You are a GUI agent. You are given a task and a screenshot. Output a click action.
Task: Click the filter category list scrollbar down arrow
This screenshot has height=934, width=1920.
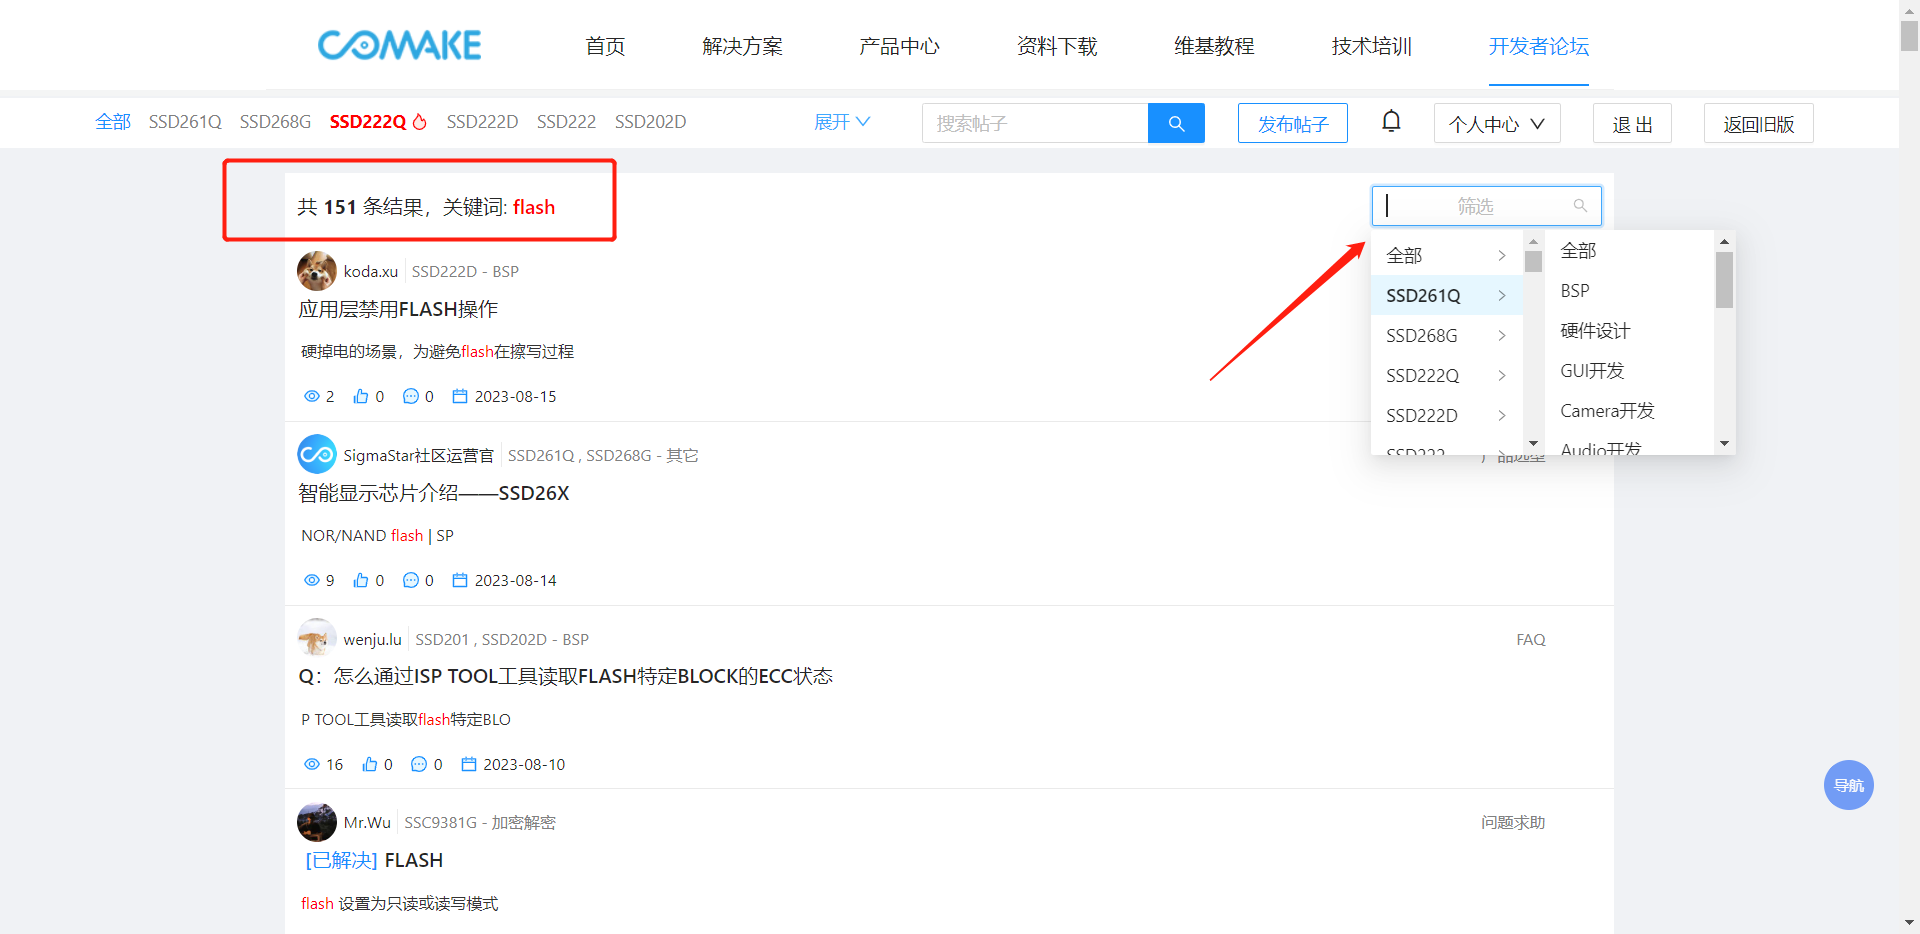point(1533,443)
